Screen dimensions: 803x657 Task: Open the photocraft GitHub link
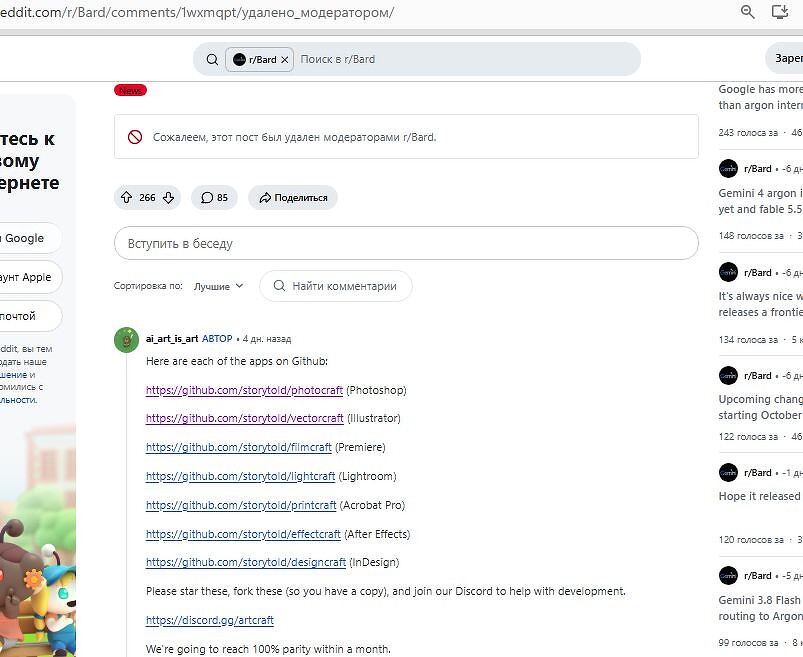244,390
